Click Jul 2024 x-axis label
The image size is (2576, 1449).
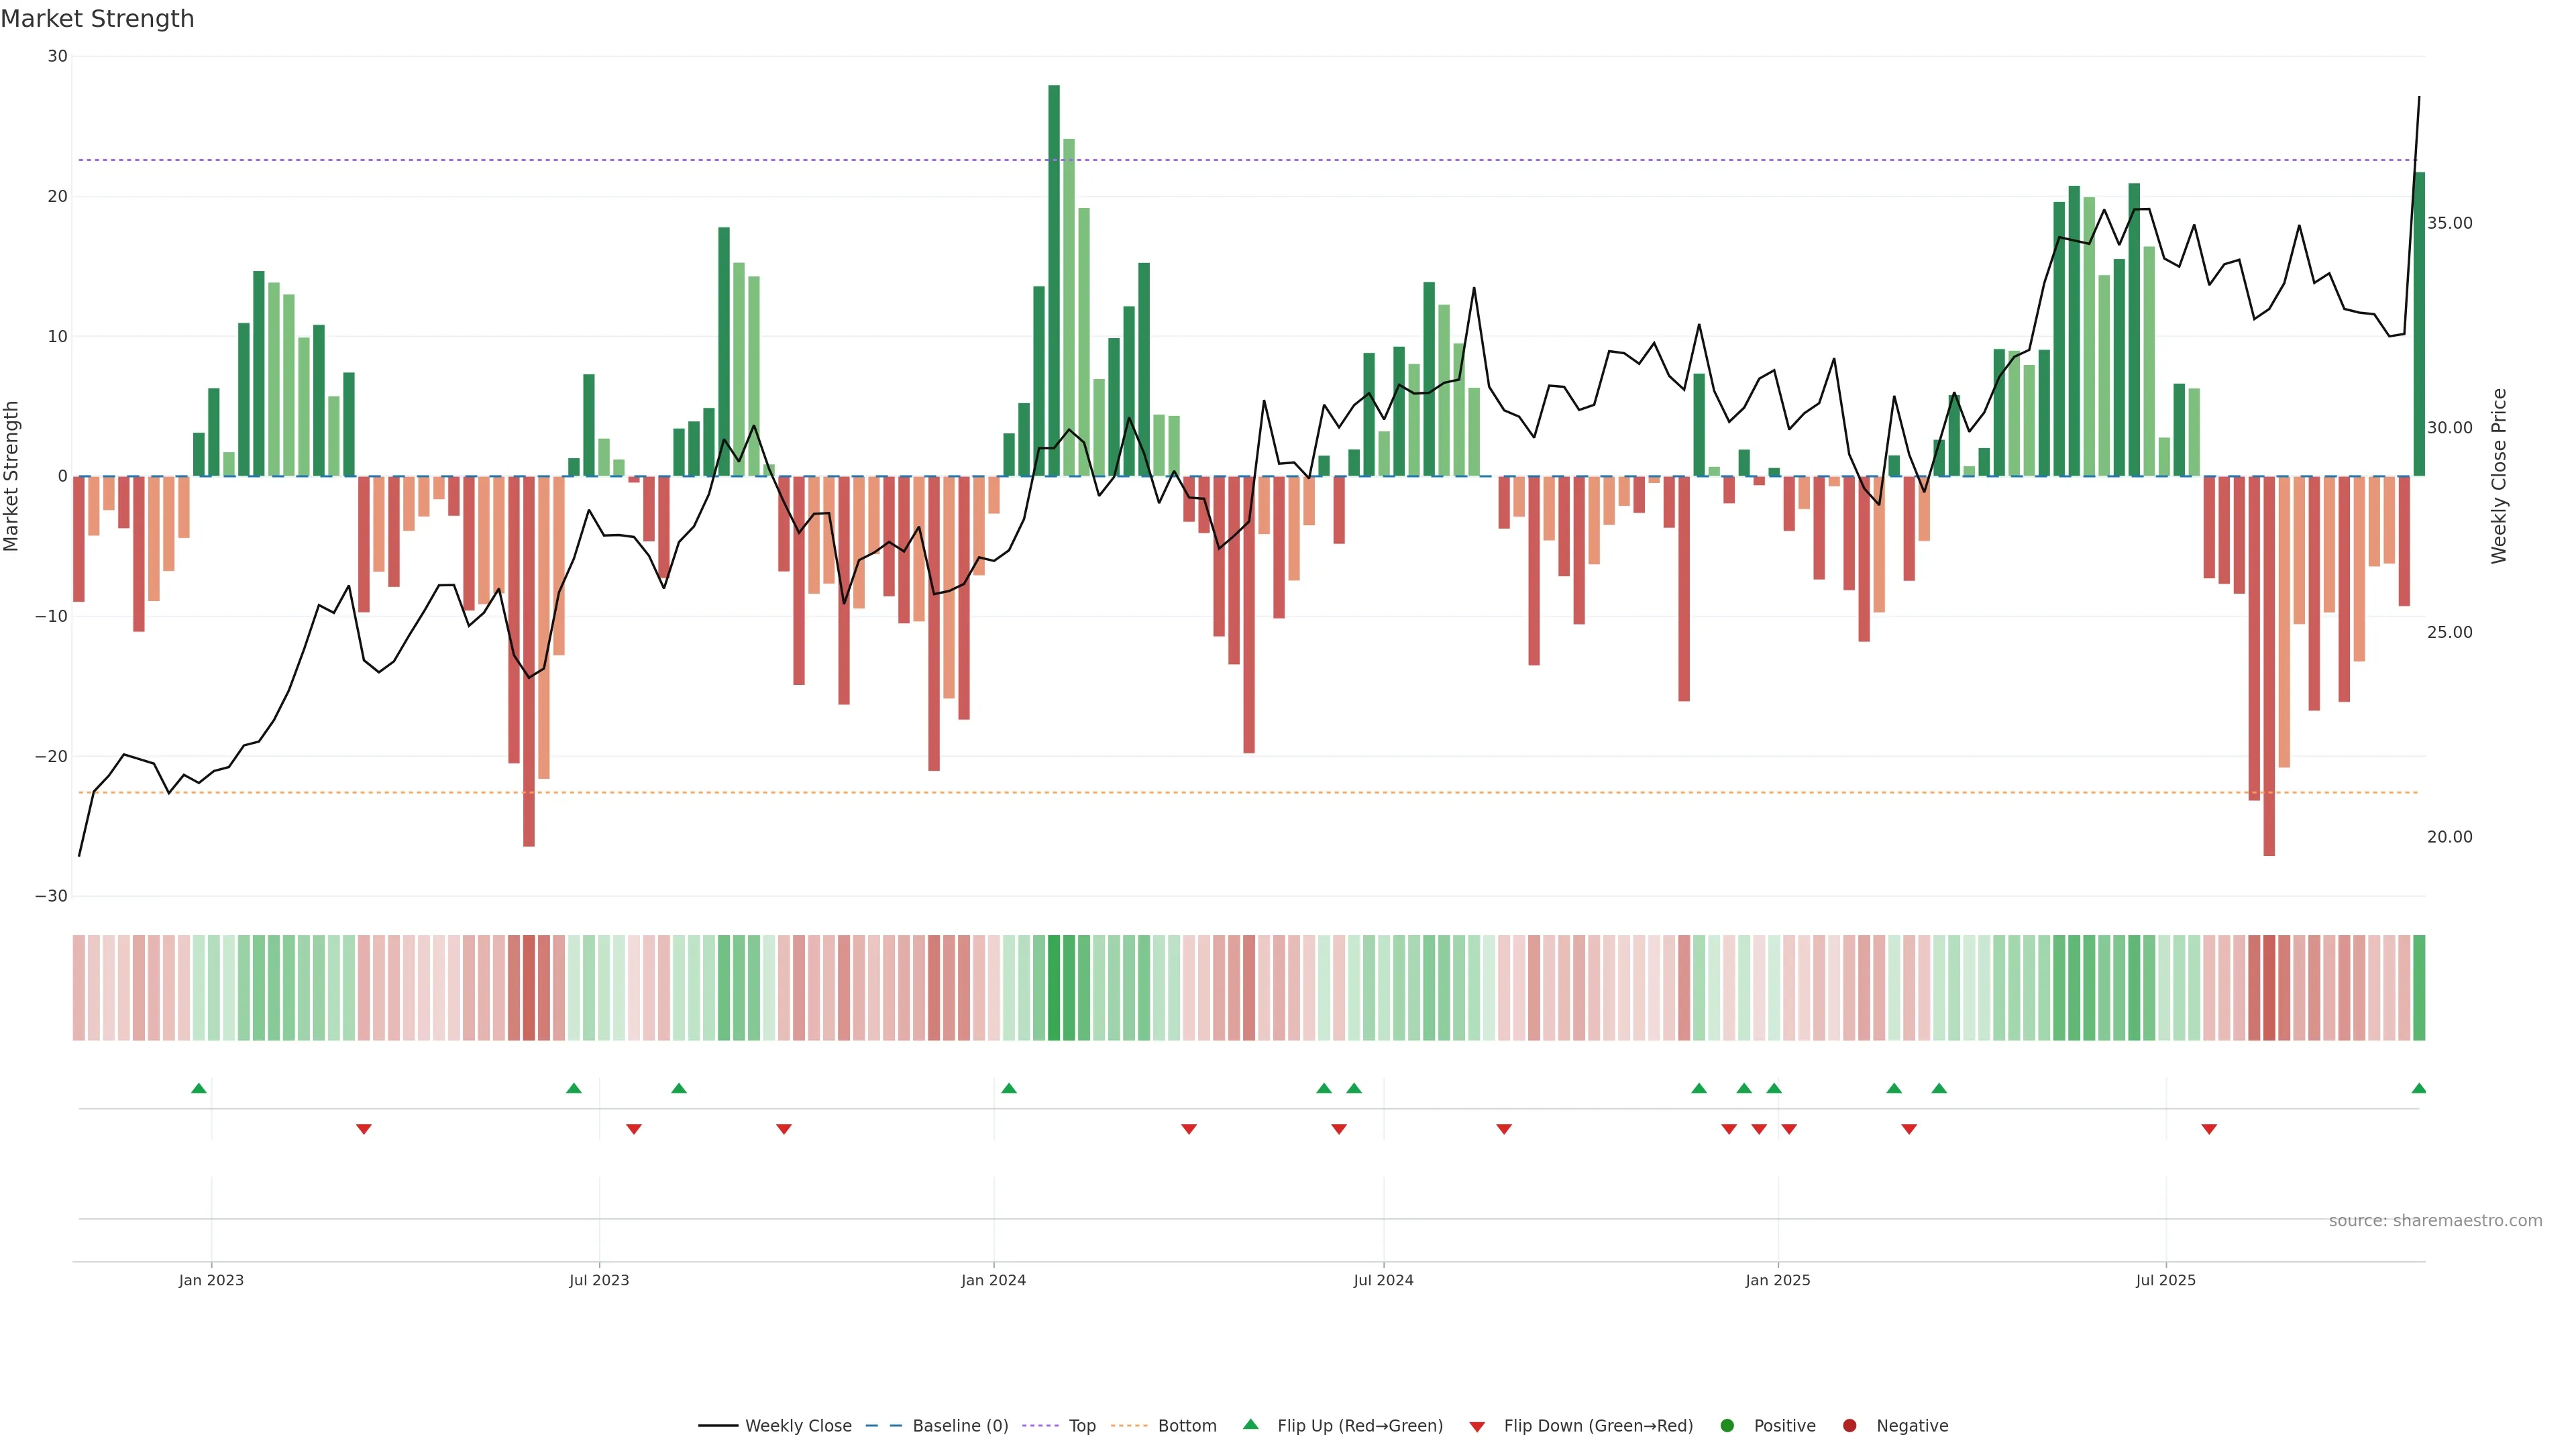1383,1280
